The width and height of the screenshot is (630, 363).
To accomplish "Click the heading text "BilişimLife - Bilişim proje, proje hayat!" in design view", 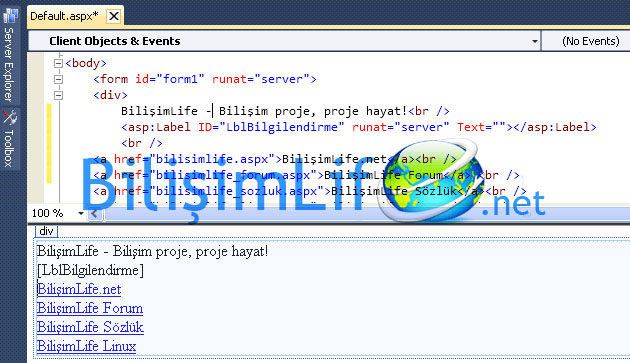I will [x=152, y=252].
